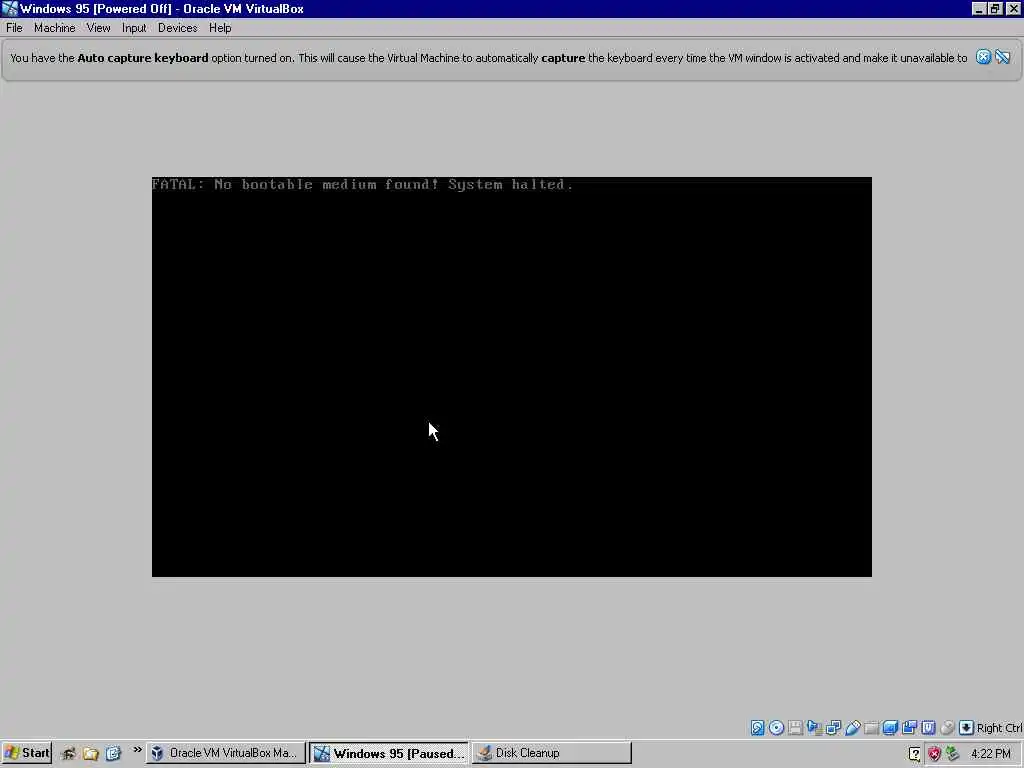Dismiss the Auto capture keyboard notification
Image resolution: width=1024 pixels, height=768 pixels.
click(x=983, y=57)
